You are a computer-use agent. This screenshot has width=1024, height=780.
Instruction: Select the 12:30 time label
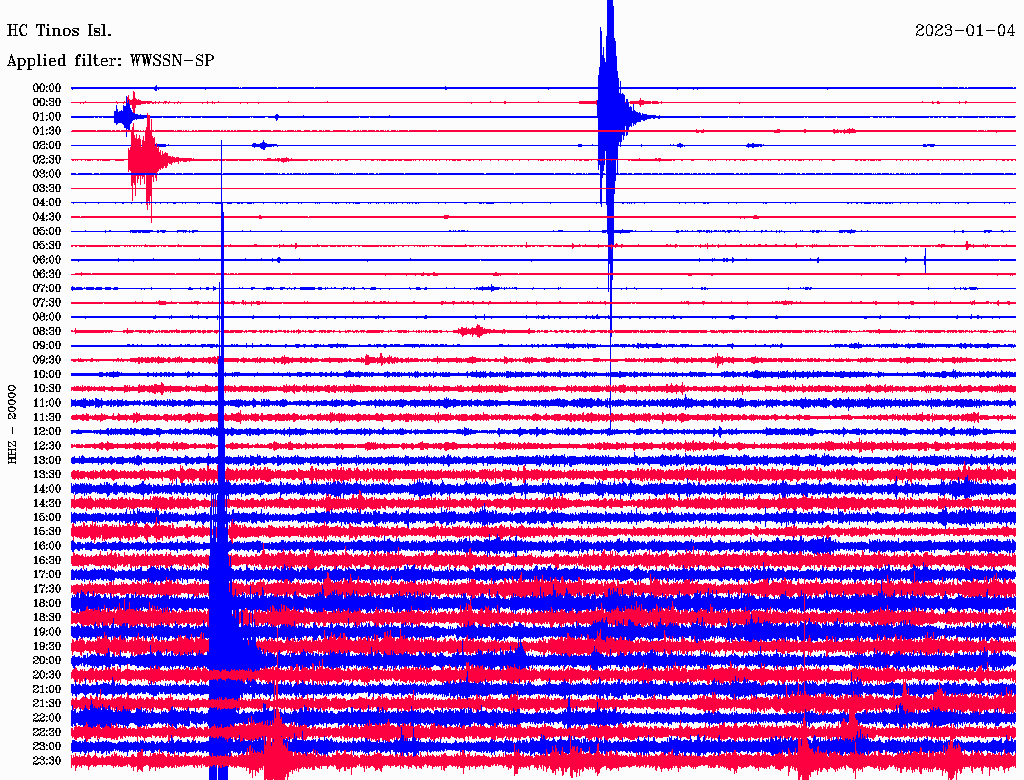tap(47, 446)
